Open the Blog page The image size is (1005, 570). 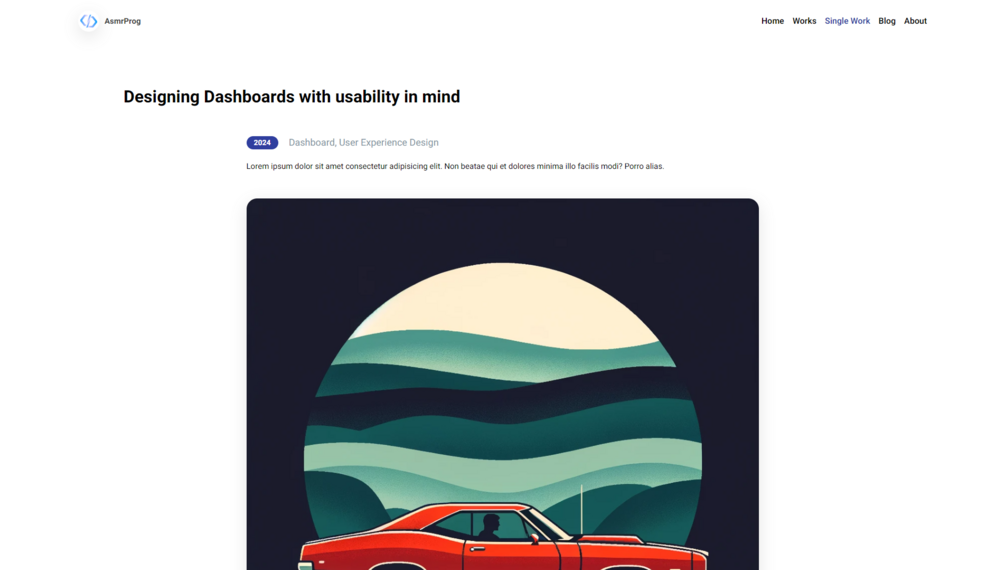886,21
